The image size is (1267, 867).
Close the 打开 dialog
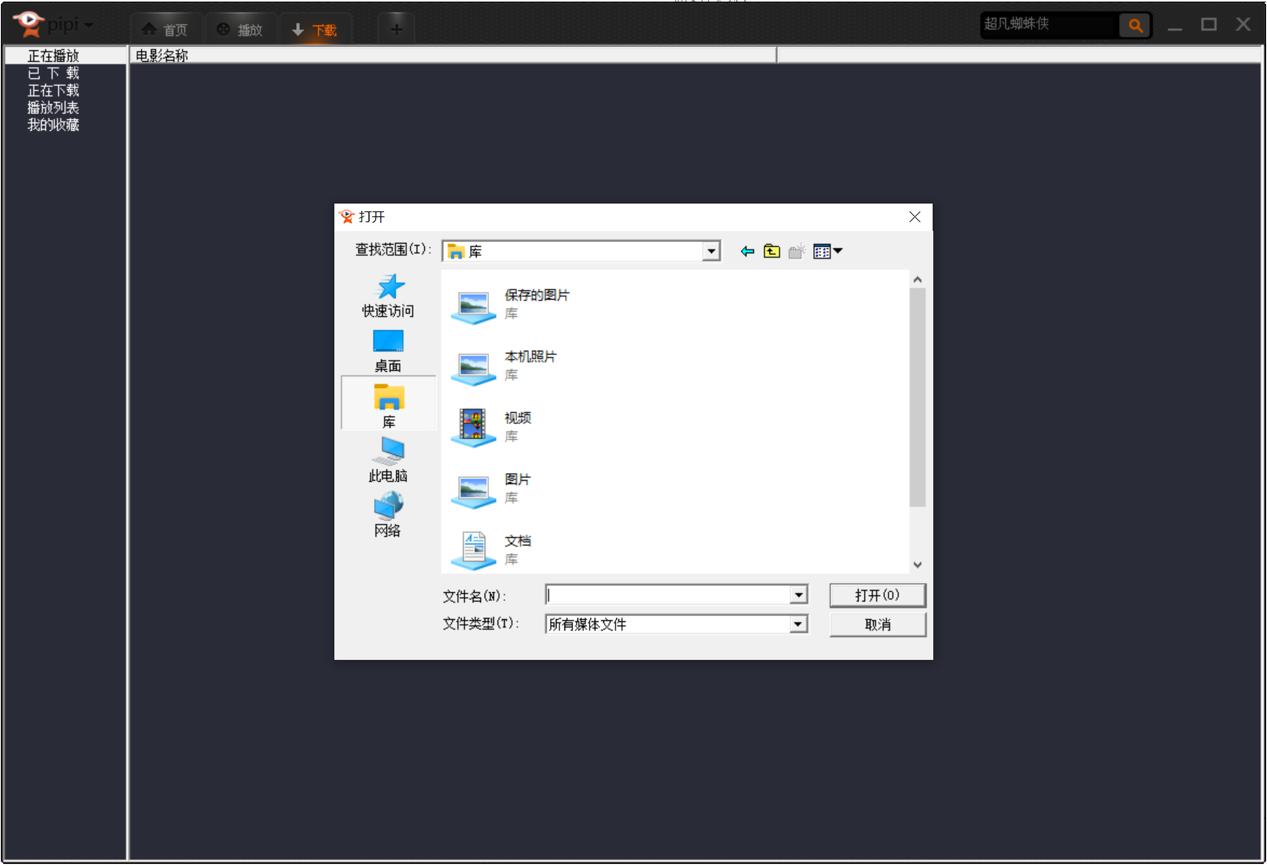pos(914,217)
